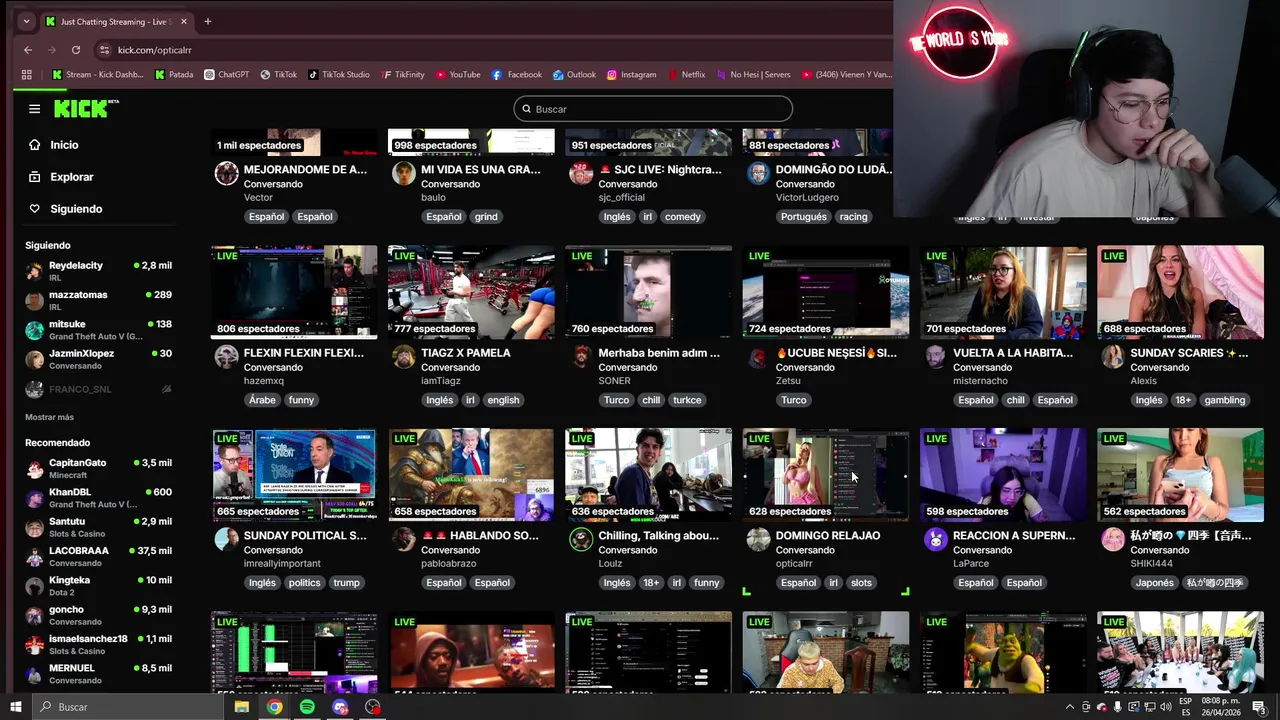
Task: Open DOMINGO RELAJAO stream thumbnail
Action: [x=826, y=475]
